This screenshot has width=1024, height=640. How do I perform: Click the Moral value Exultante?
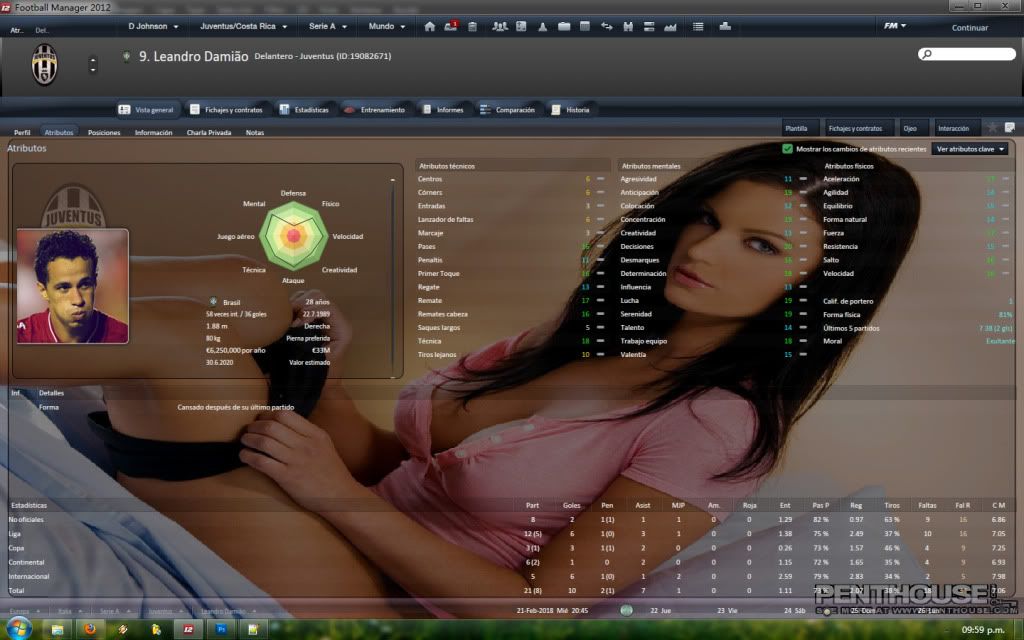pos(1000,342)
